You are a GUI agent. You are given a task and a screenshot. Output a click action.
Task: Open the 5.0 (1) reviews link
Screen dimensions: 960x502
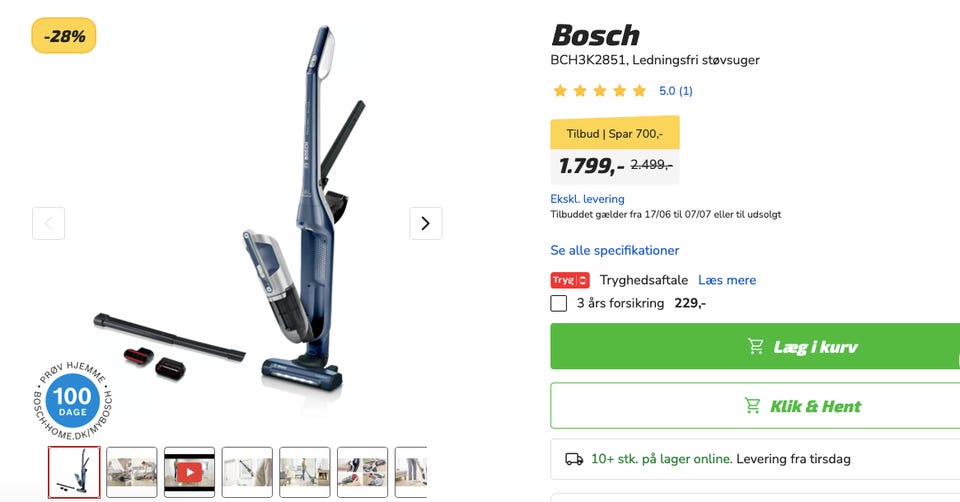675,91
